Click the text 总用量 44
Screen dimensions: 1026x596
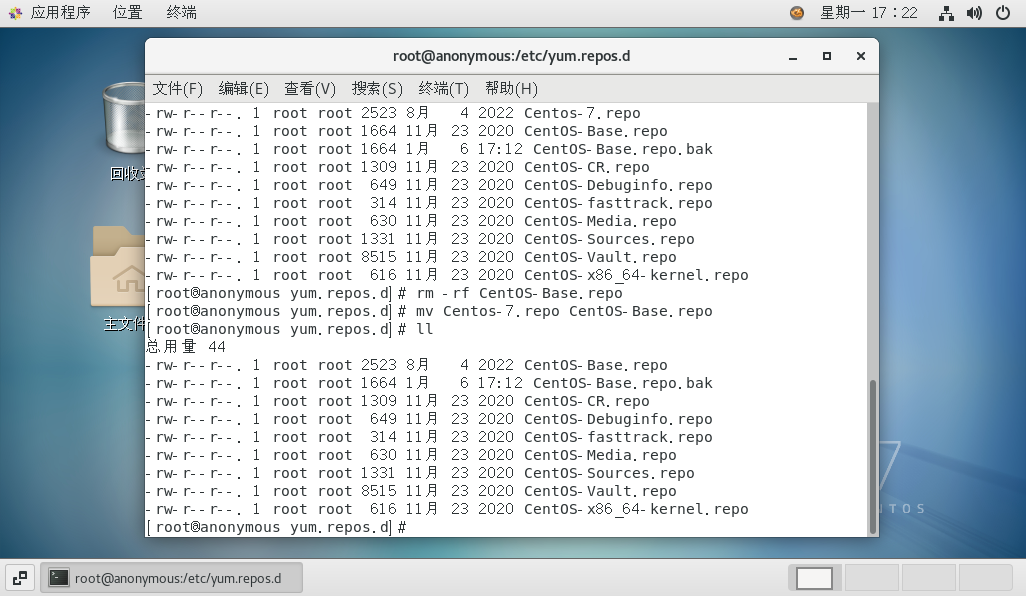186,347
